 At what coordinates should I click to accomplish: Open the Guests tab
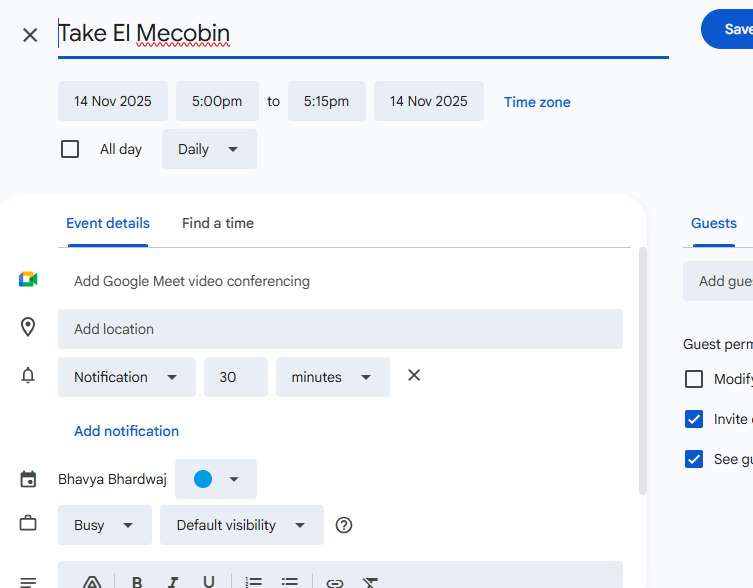[714, 223]
